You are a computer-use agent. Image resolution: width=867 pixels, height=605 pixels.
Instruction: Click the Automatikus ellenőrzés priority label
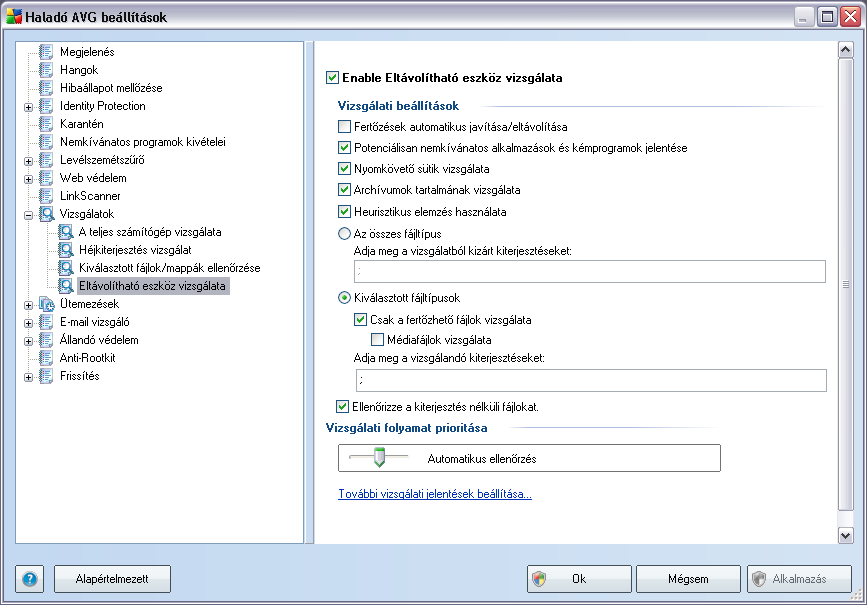pyautogui.click(x=482, y=458)
